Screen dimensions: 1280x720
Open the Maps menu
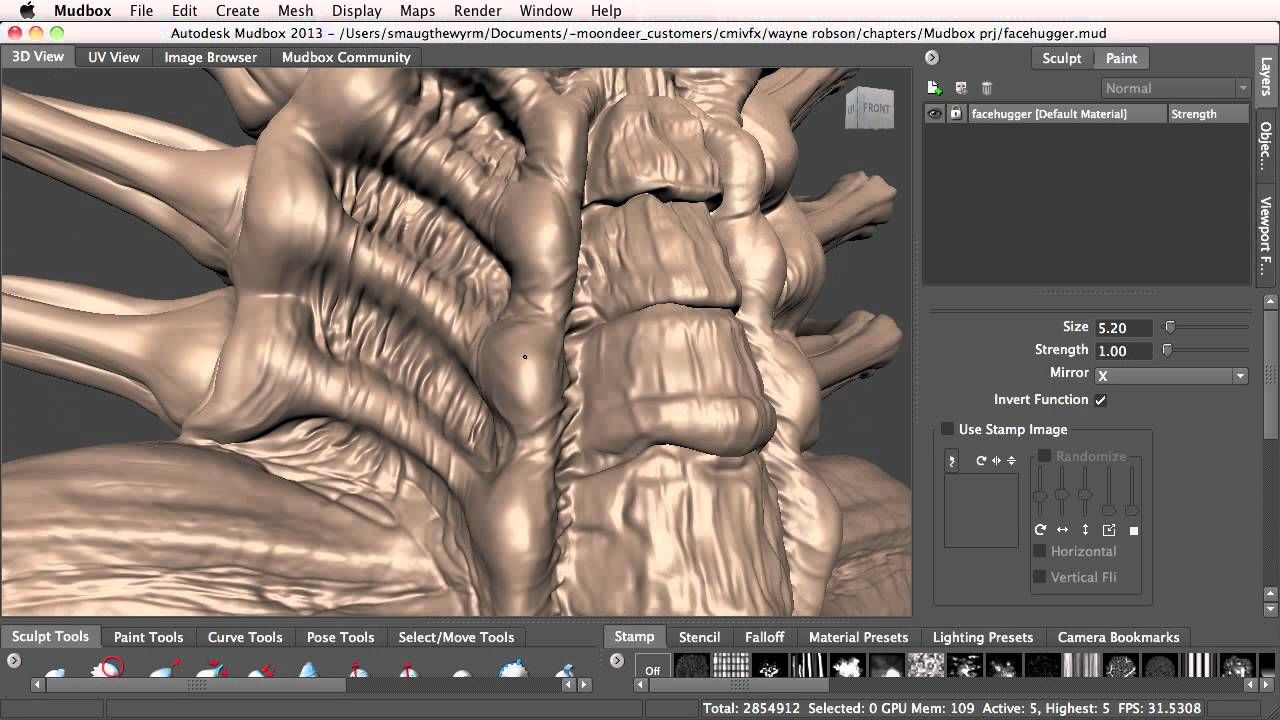(x=417, y=11)
